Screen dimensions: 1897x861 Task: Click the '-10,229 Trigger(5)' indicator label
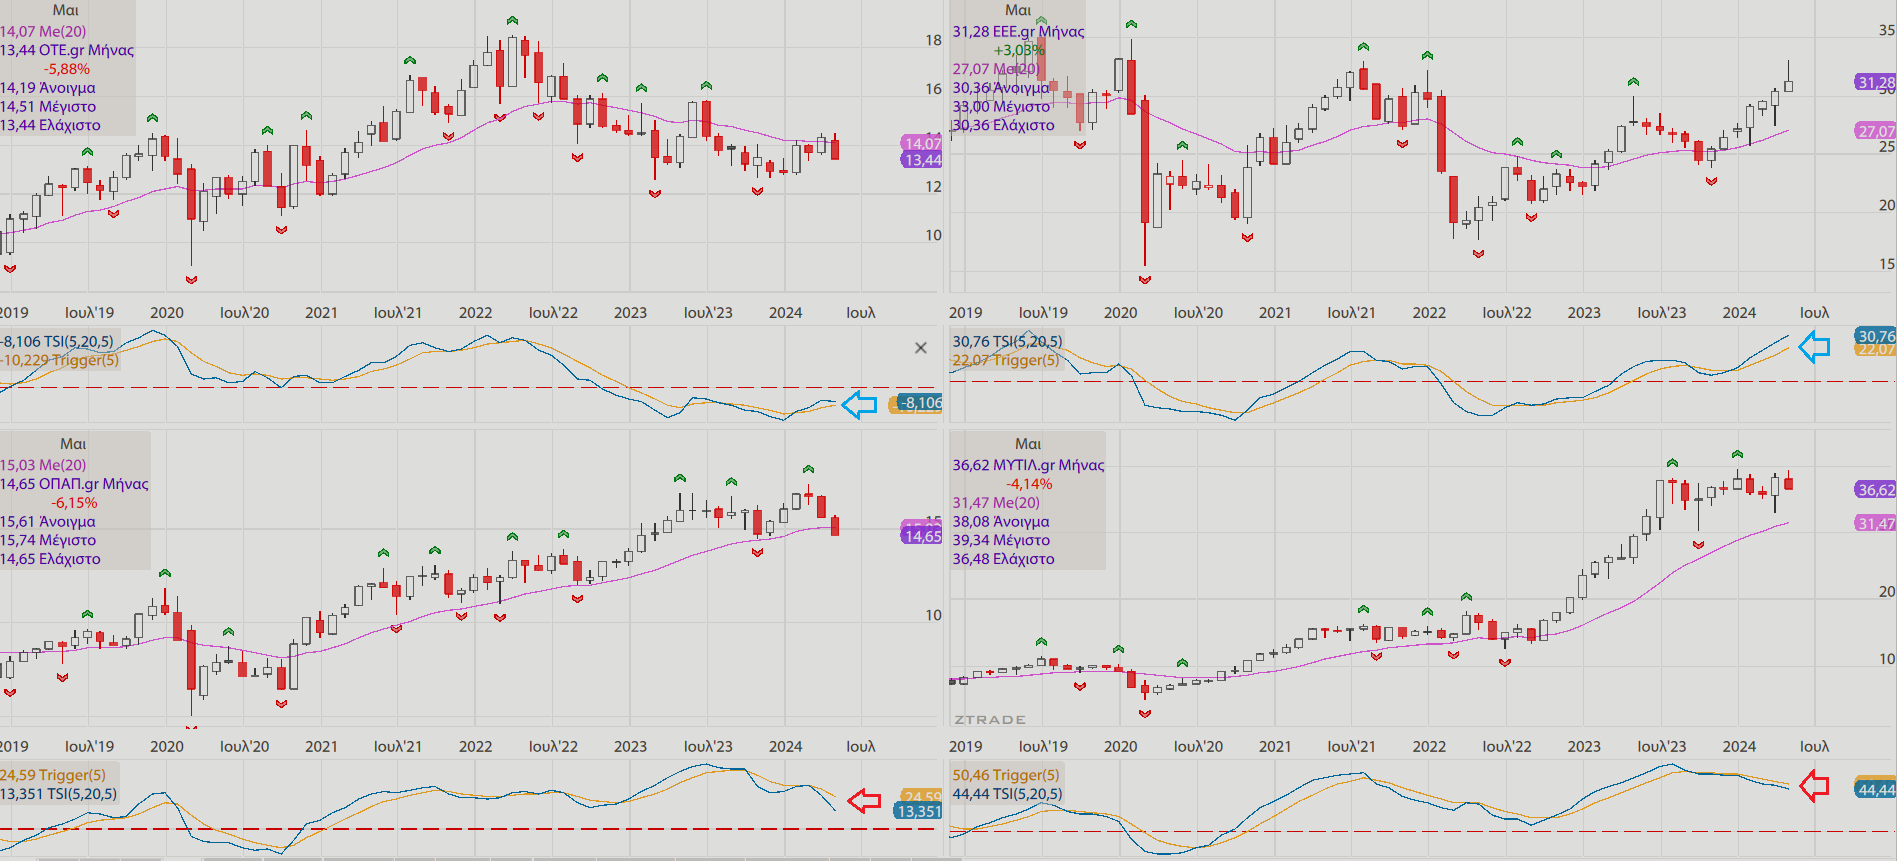point(59,360)
